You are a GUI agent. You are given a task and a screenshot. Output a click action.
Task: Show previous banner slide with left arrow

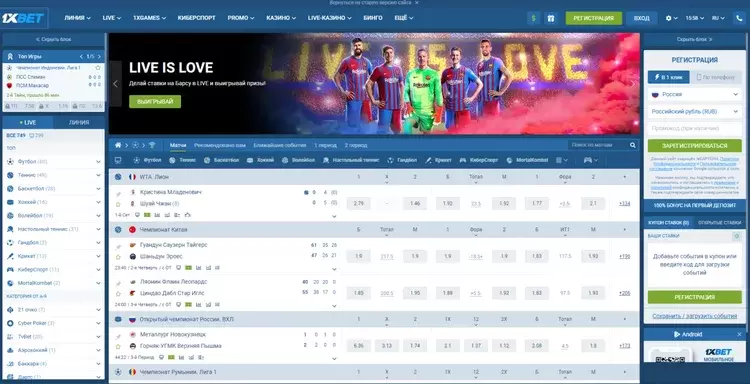point(115,84)
